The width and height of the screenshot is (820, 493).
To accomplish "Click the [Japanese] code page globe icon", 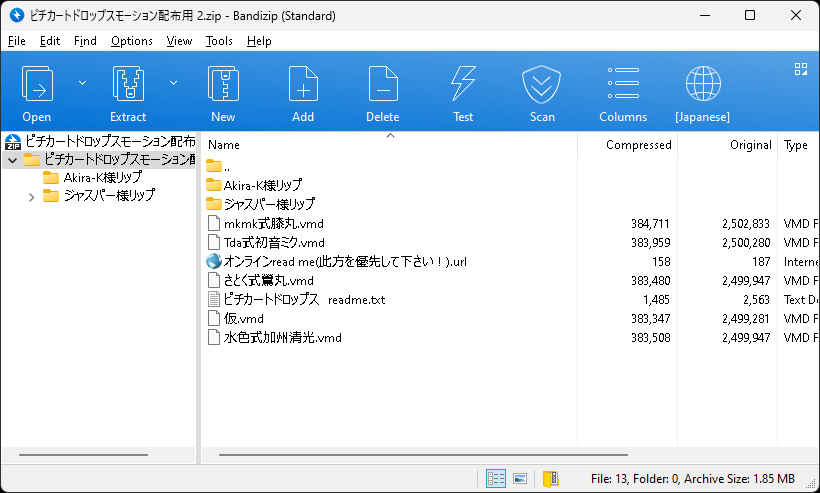I will tap(703, 84).
